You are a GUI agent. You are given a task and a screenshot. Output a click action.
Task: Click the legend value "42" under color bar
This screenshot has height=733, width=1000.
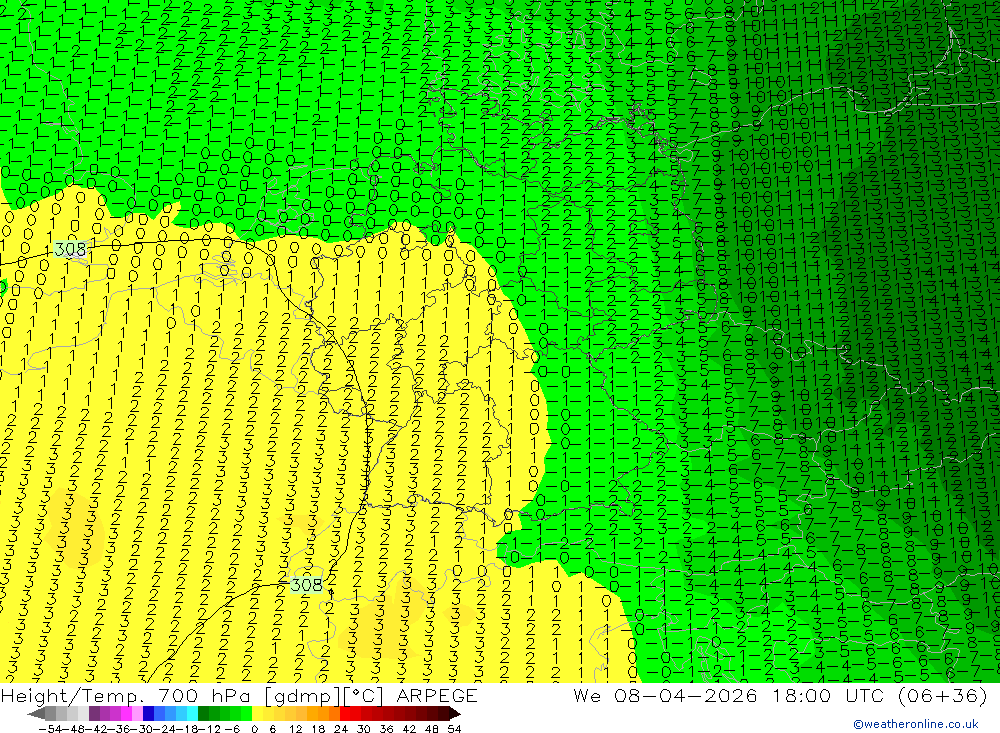(409, 729)
